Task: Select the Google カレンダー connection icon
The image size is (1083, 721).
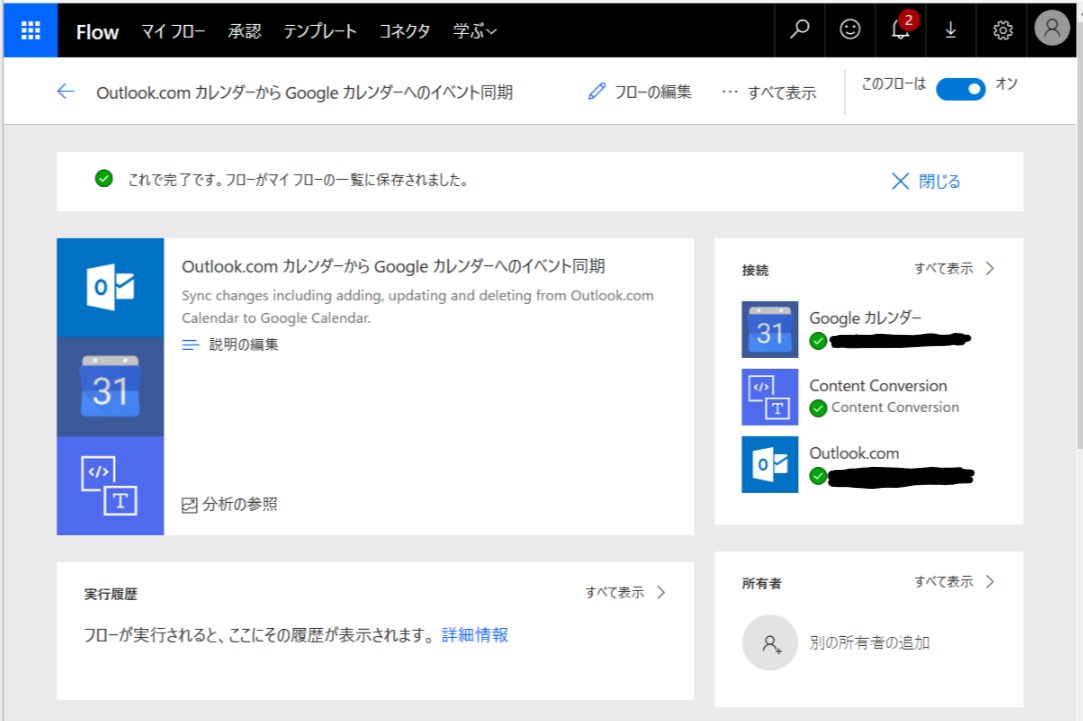Action: tap(769, 329)
